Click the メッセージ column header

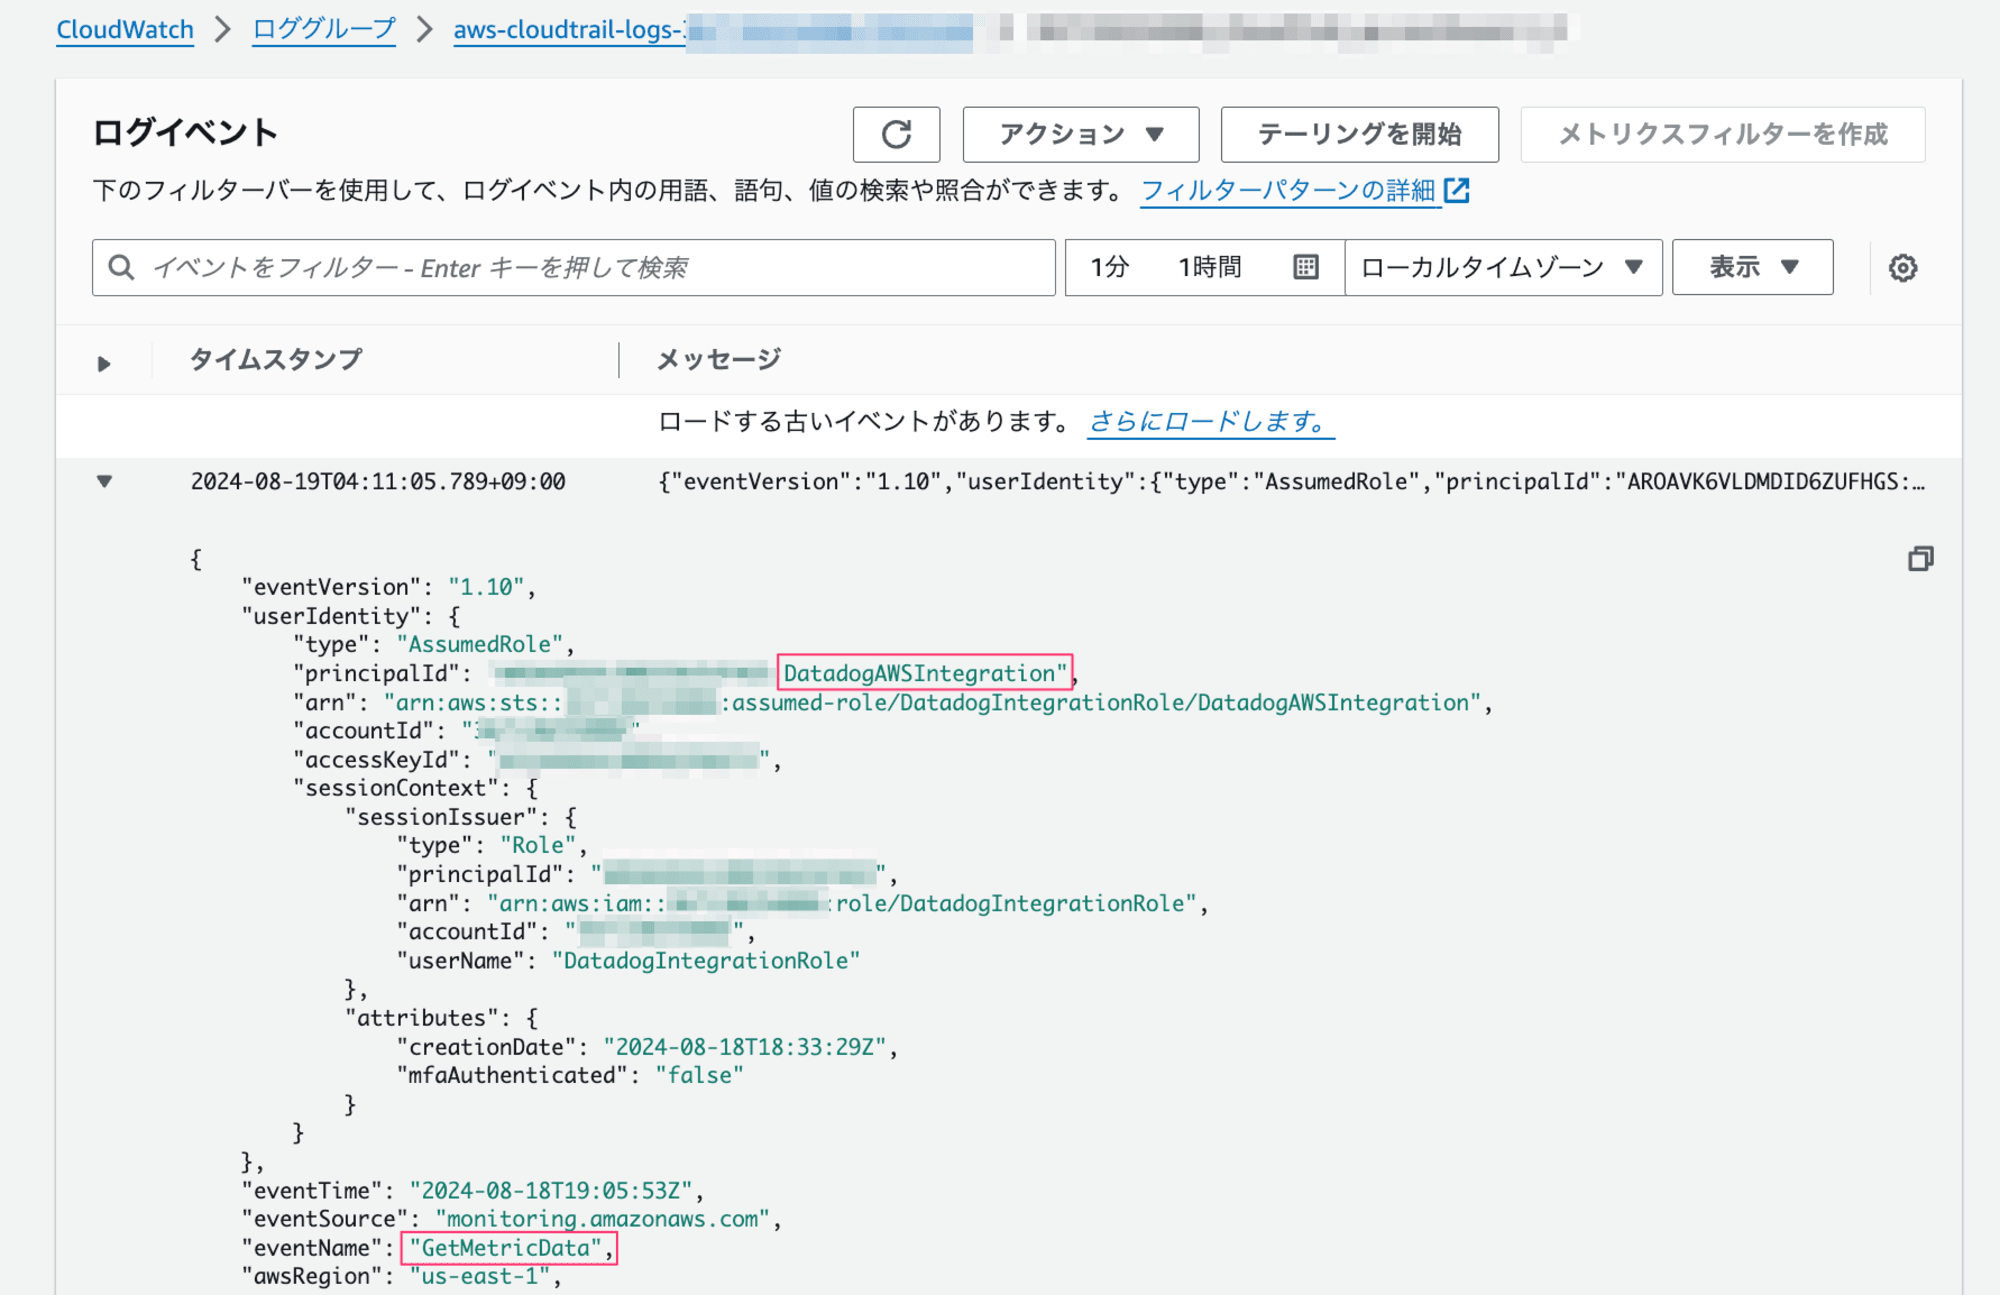click(x=718, y=359)
